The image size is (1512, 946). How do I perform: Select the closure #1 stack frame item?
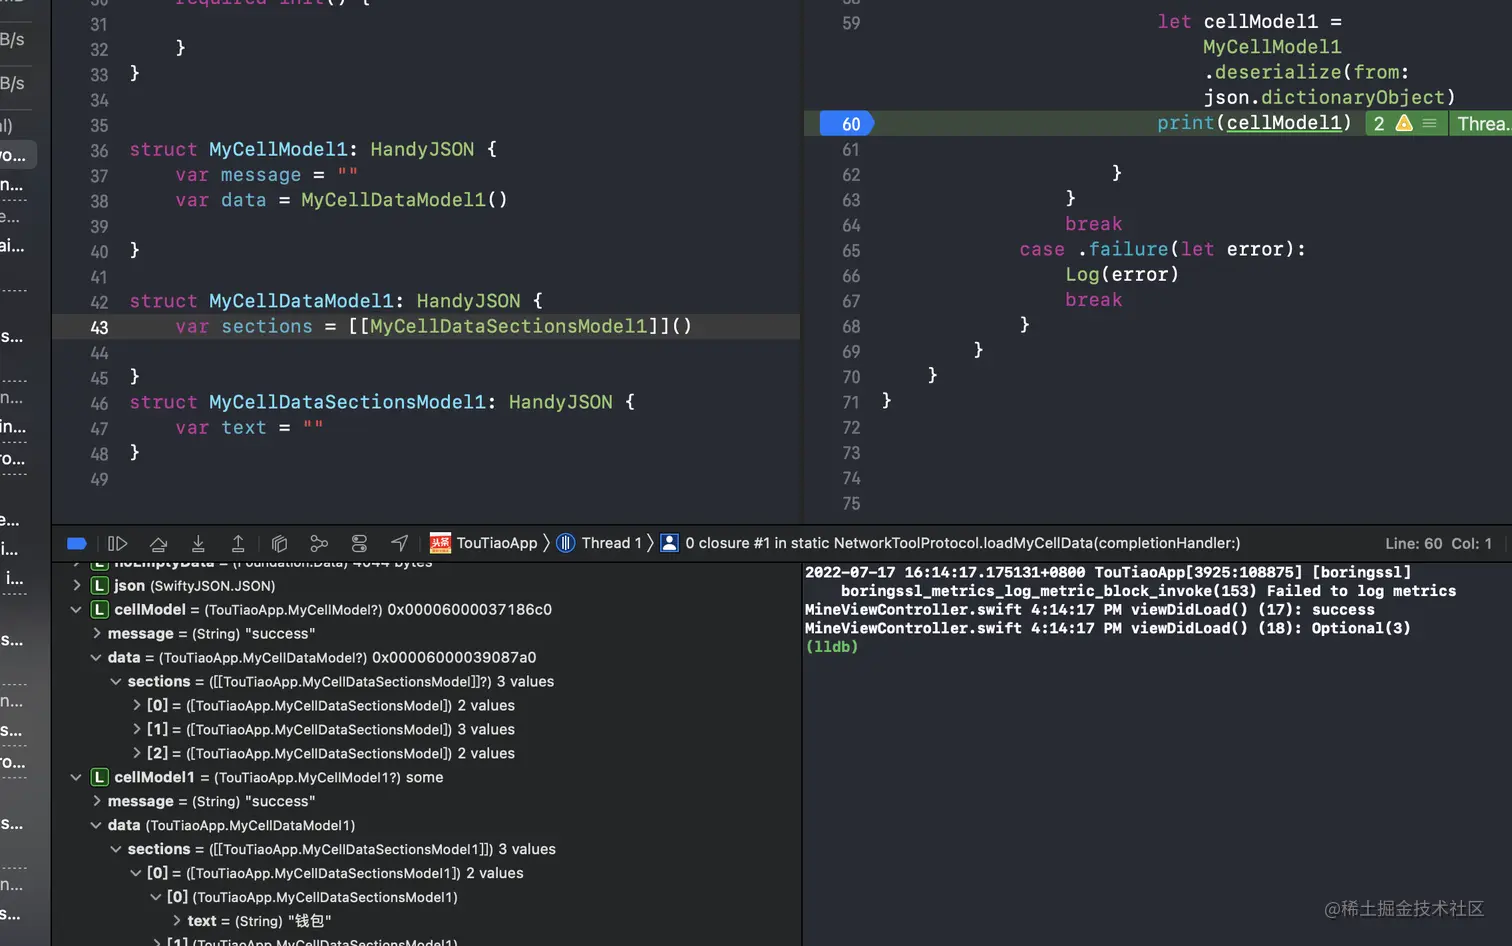pos(962,543)
